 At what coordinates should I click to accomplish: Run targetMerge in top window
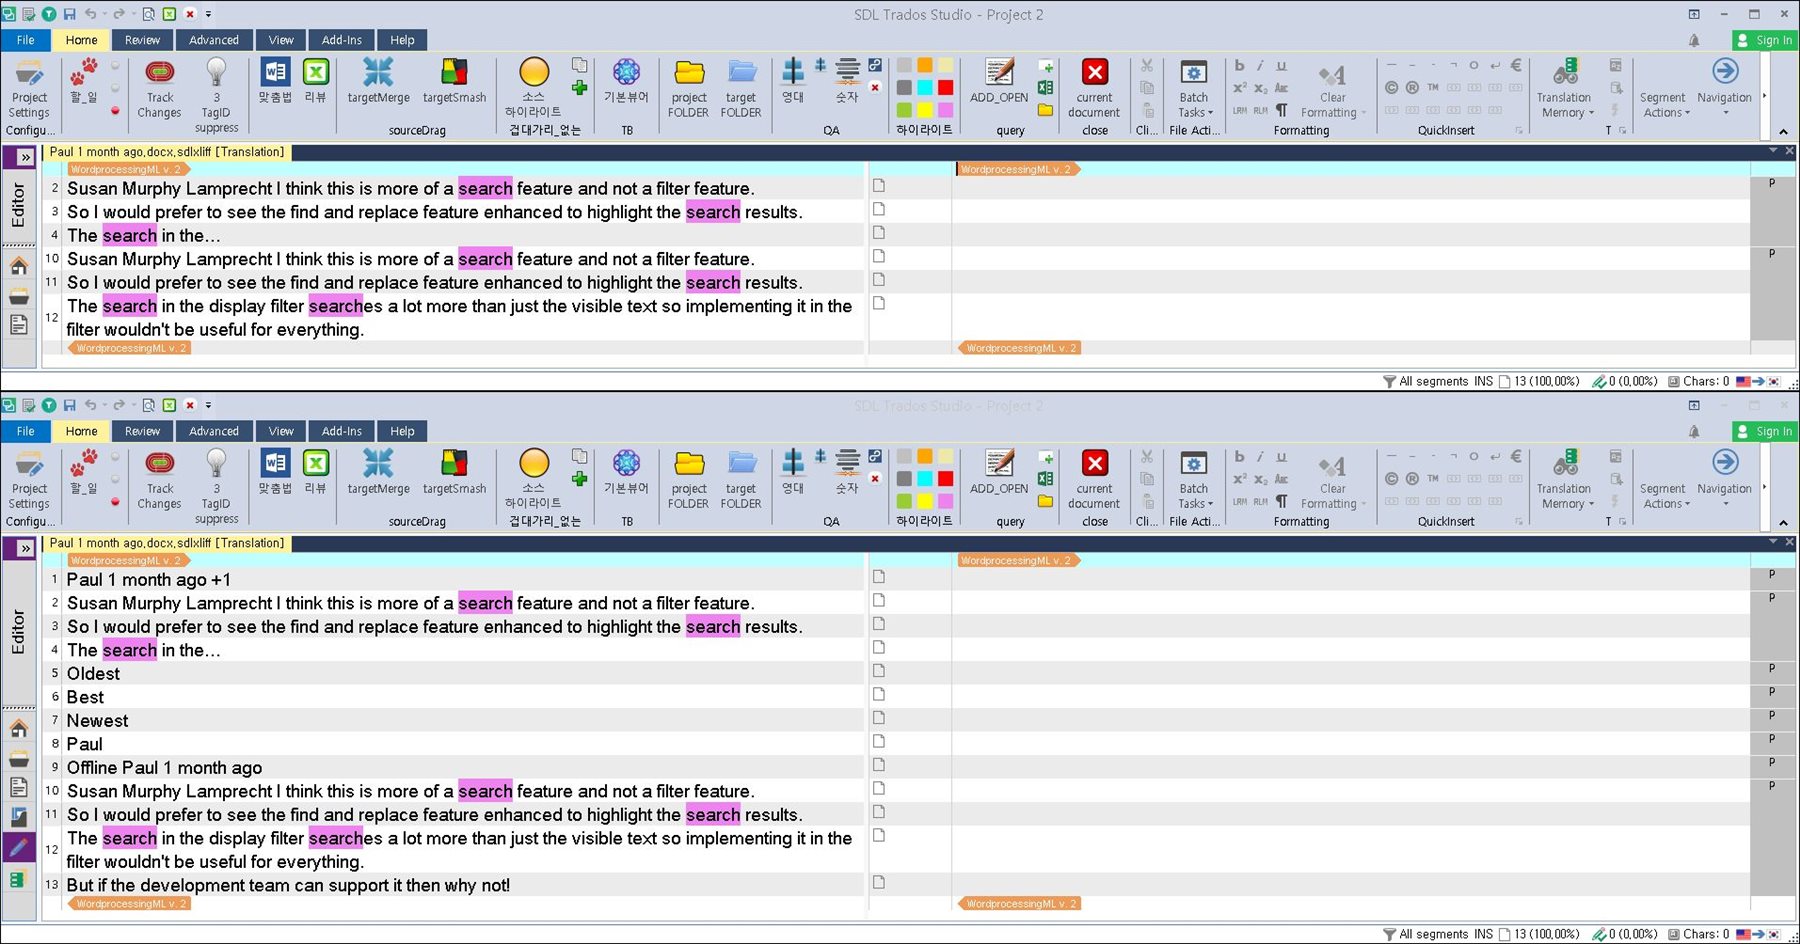[x=378, y=81]
